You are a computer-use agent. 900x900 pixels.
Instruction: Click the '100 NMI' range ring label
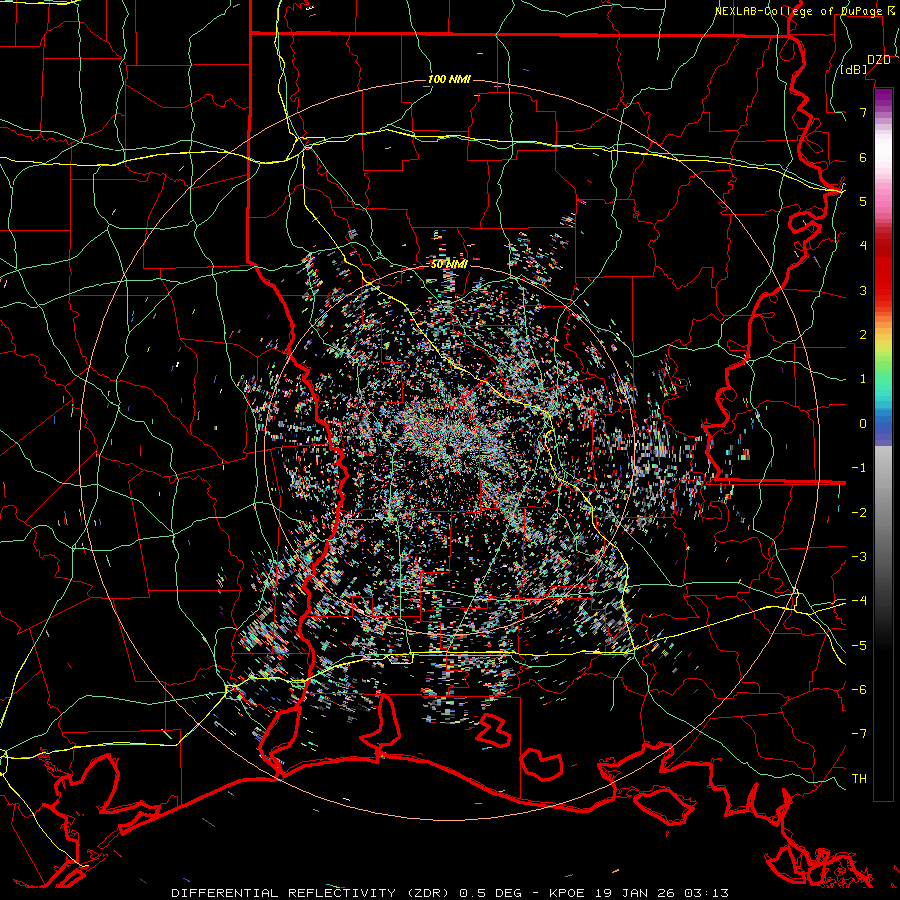[x=449, y=79]
